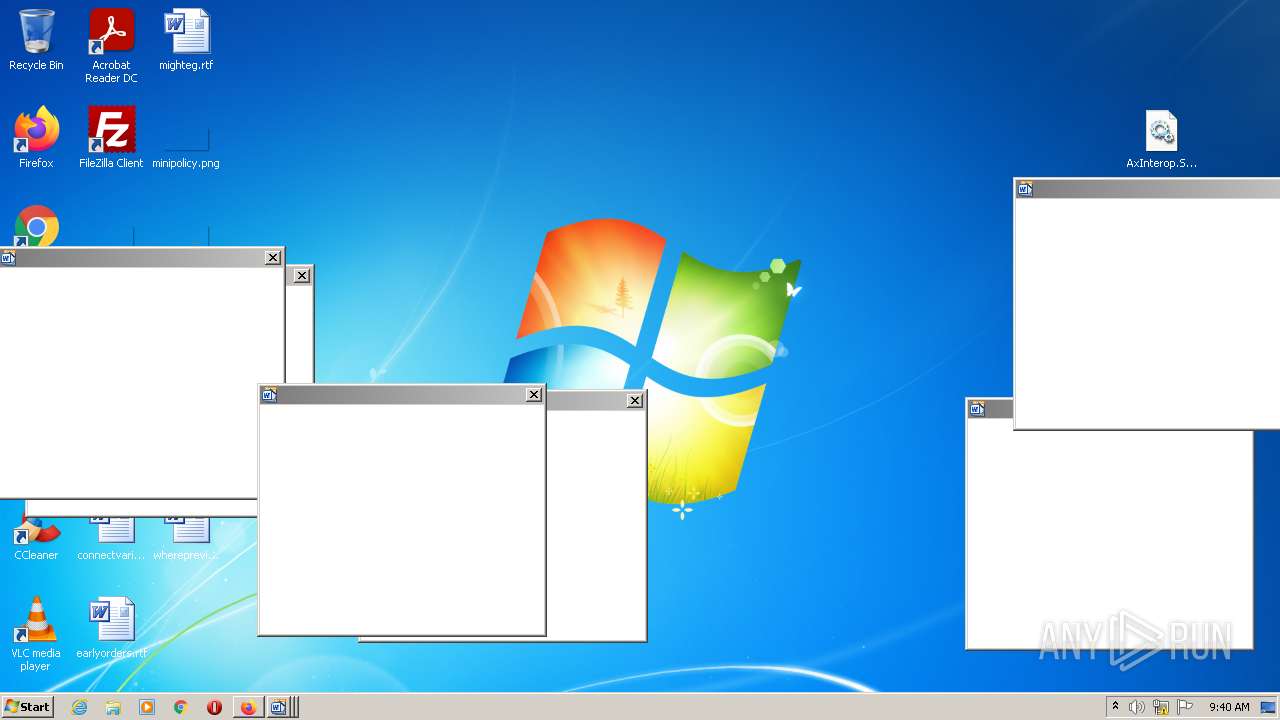1280x720 pixels.
Task: Select the mighteg.rtf document icon
Action: tap(186, 40)
